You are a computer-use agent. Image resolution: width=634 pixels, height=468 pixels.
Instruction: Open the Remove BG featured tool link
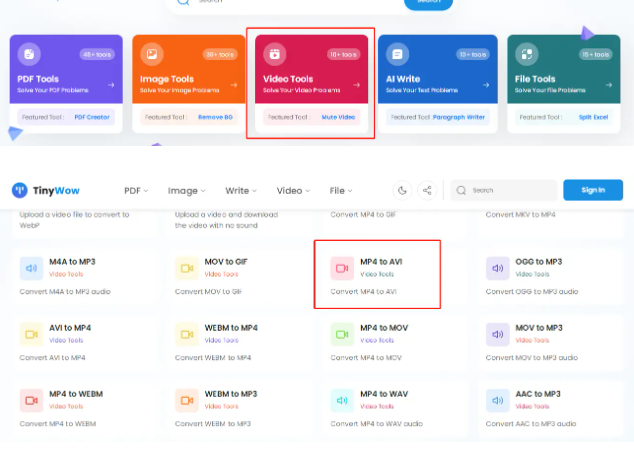point(215,117)
